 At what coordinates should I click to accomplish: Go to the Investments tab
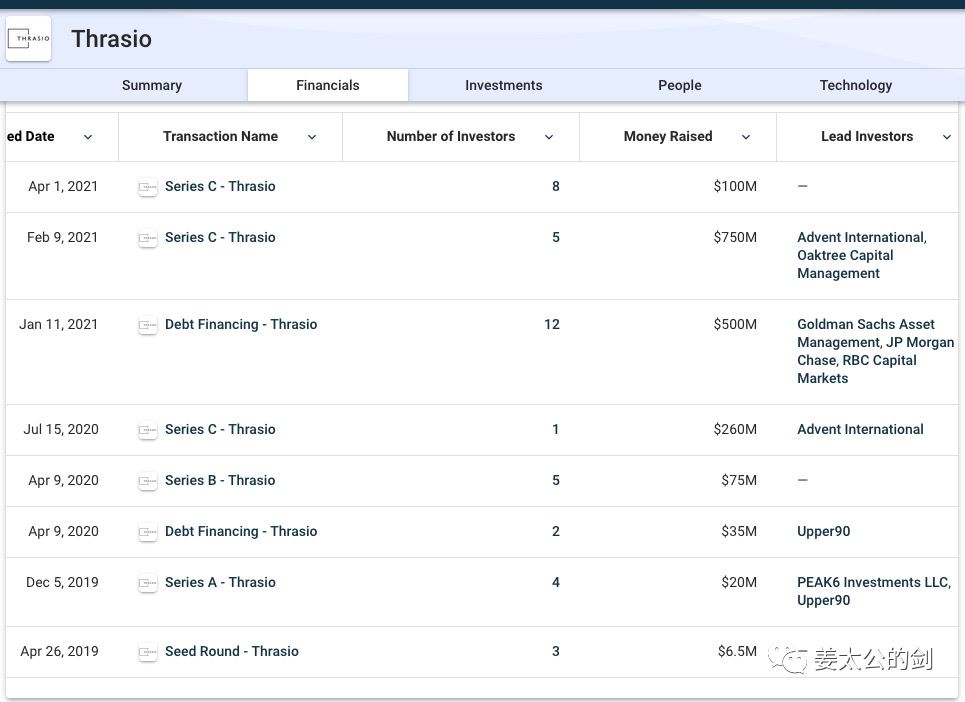coord(503,86)
